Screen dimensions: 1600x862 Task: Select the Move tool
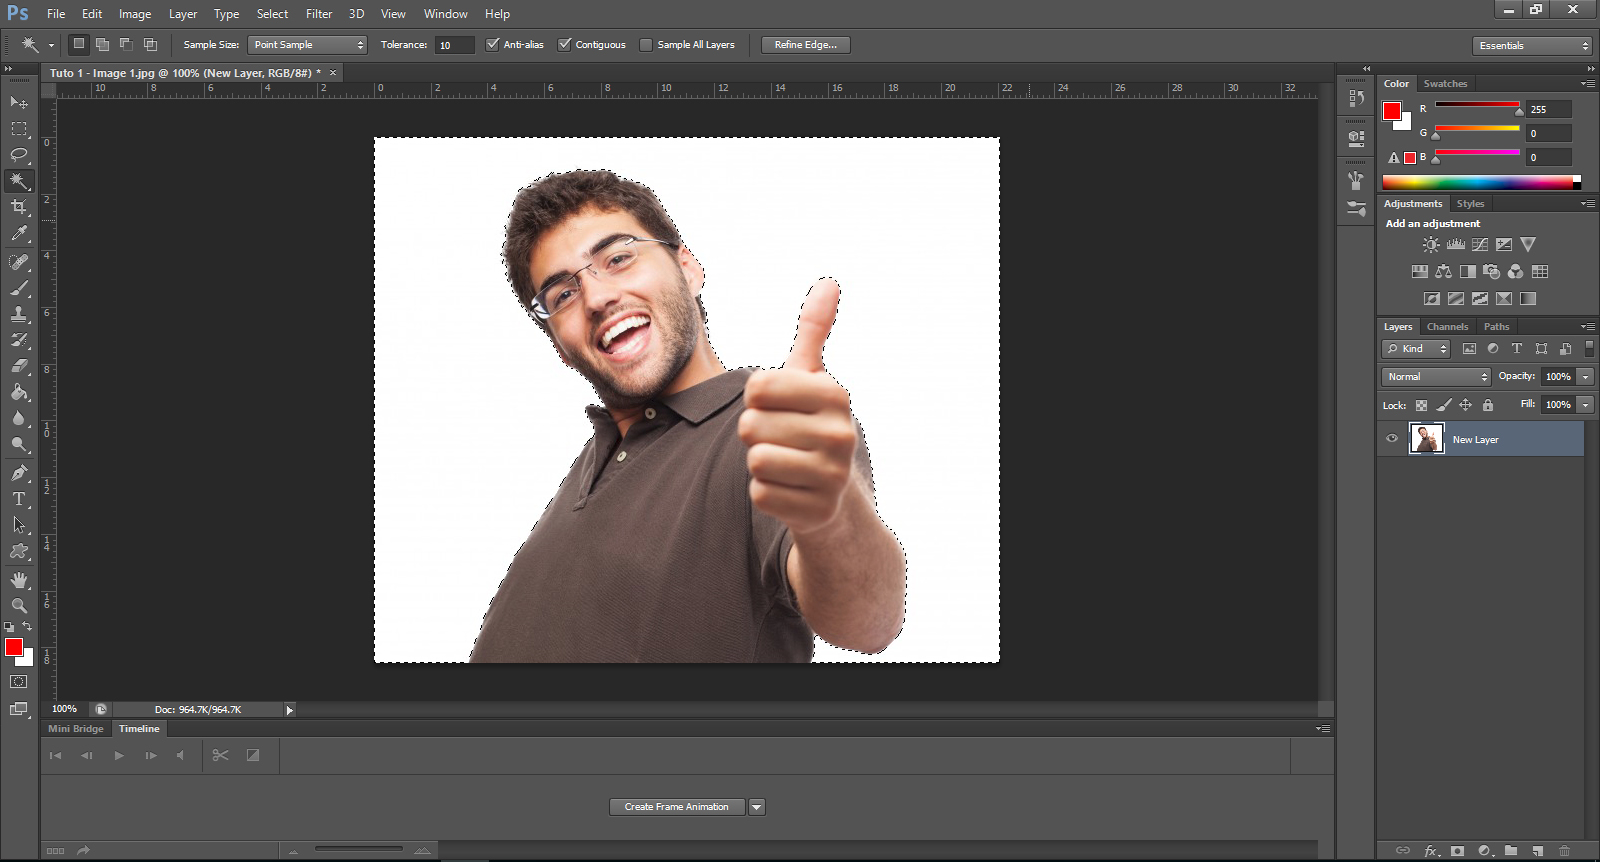19,102
